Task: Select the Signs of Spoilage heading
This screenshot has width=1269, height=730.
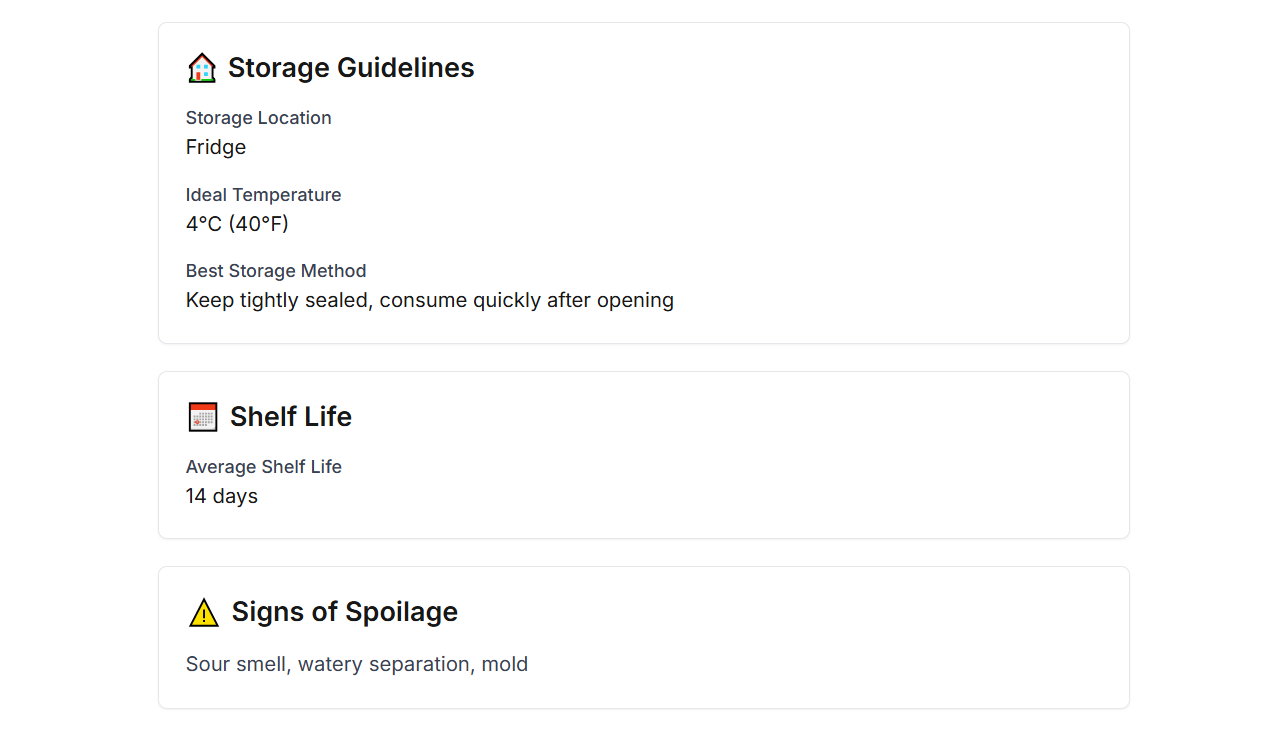Action: pos(345,612)
